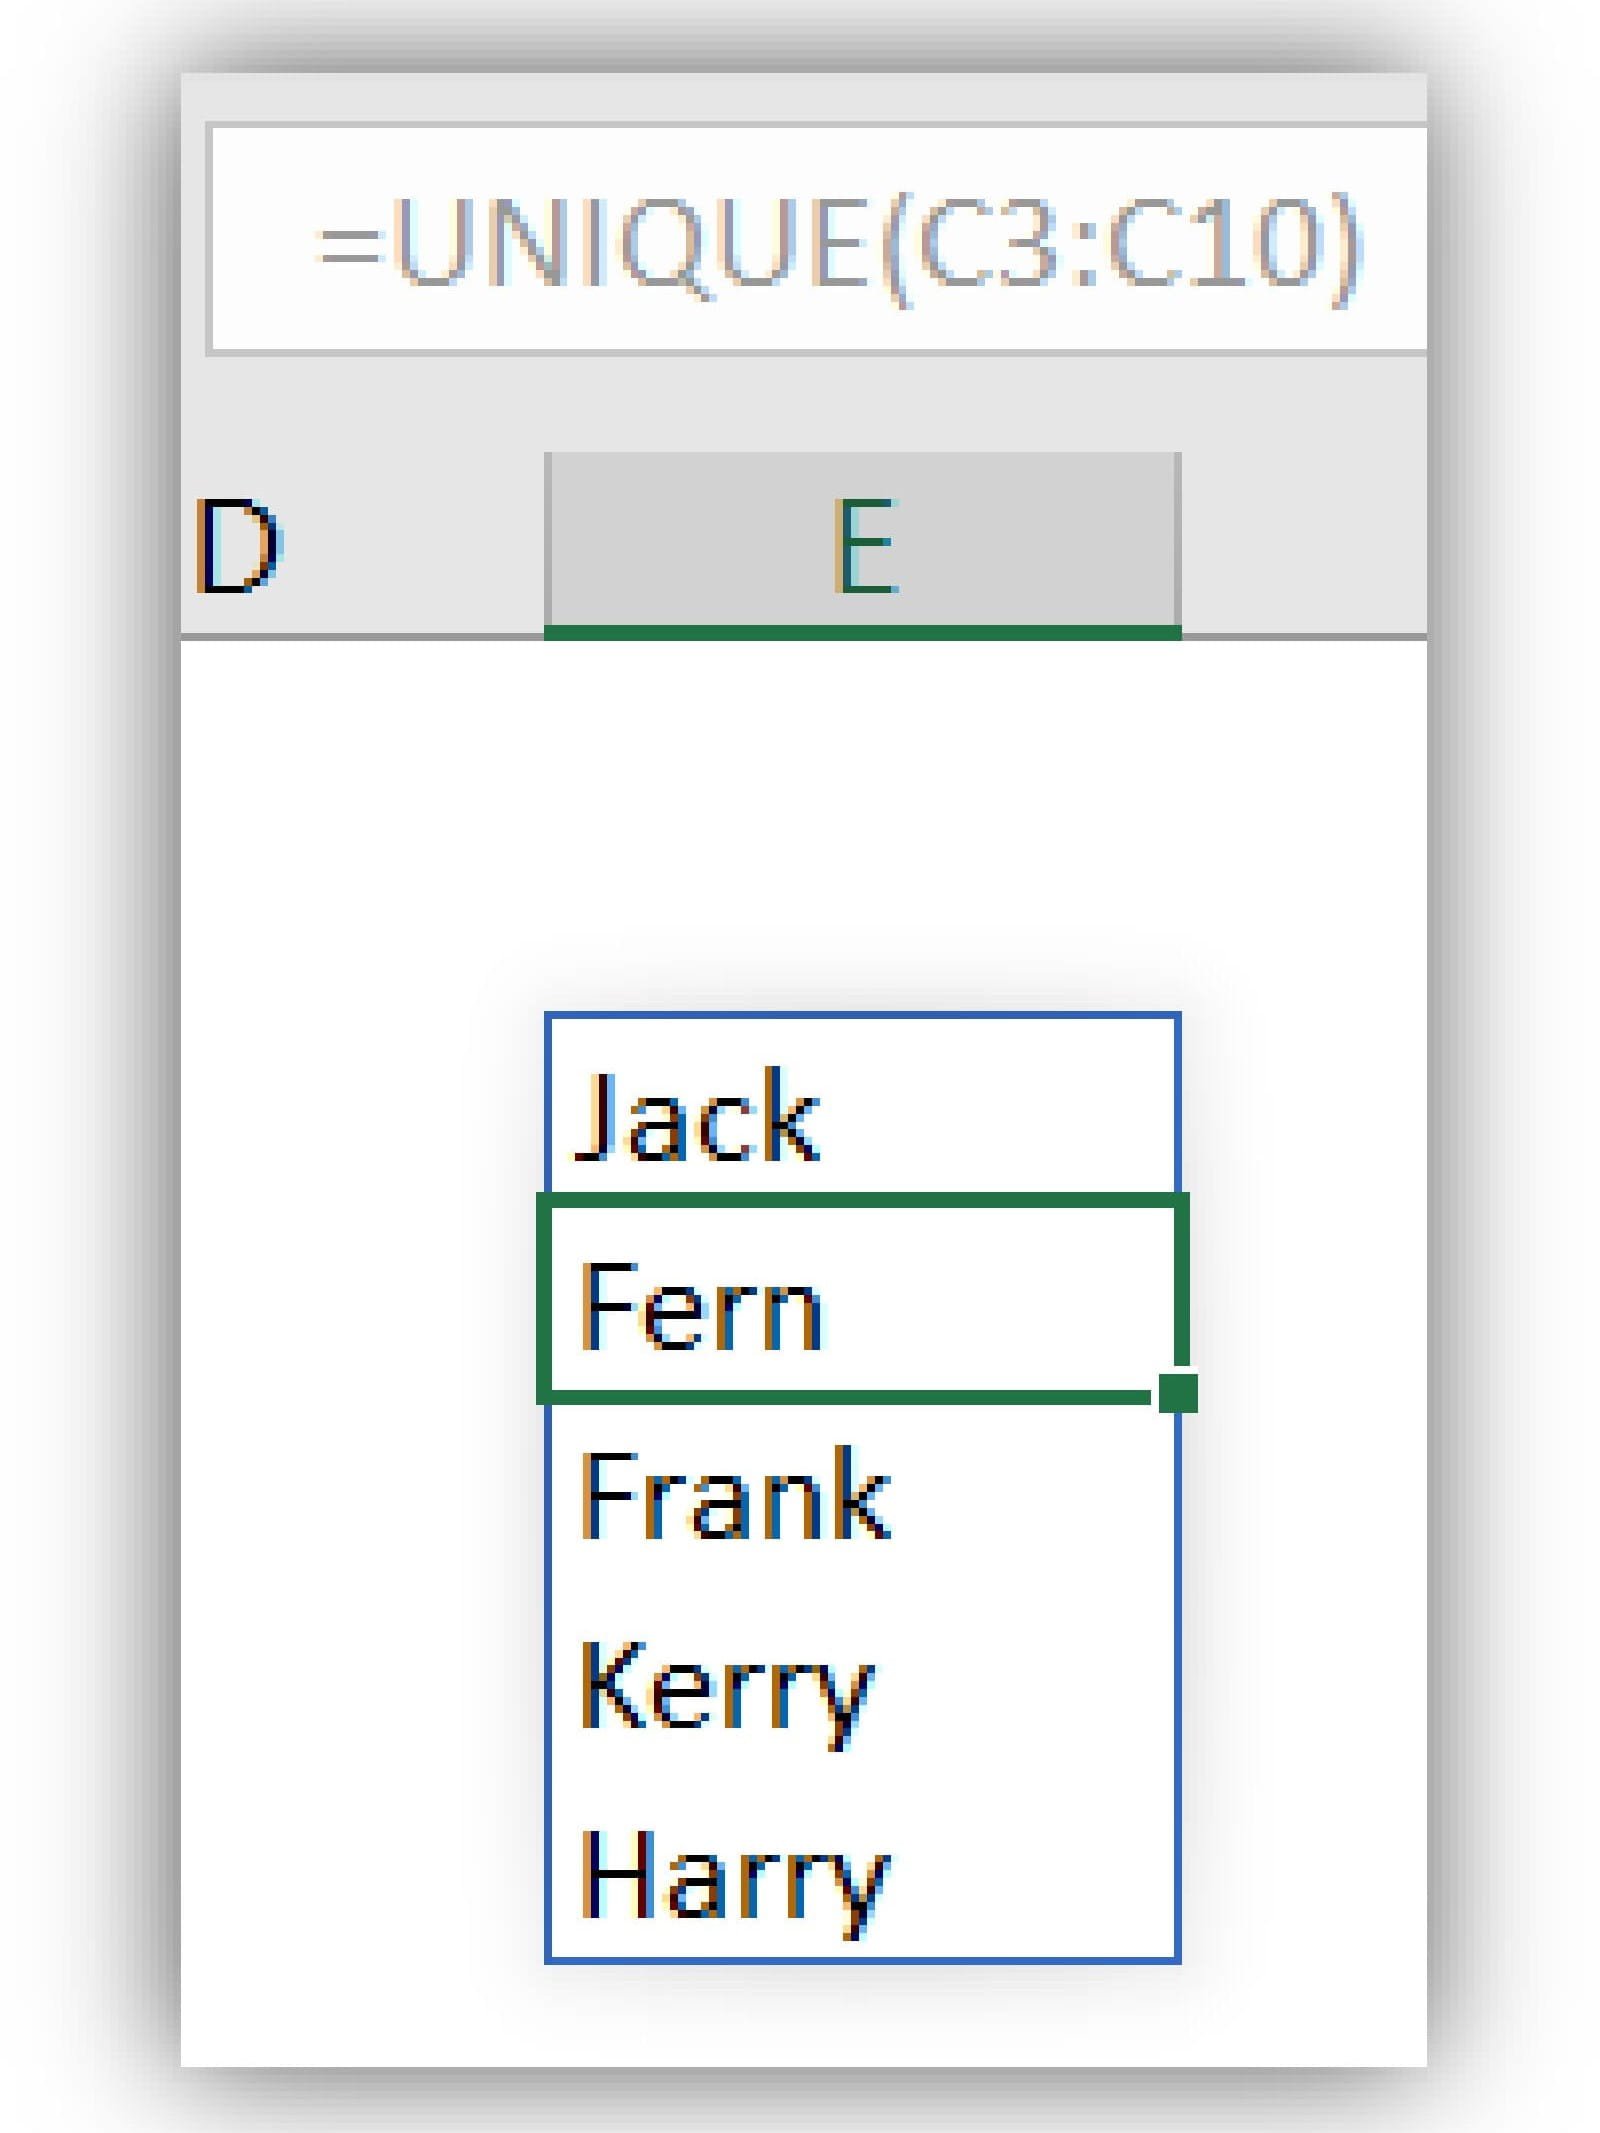The image size is (1600, 2133).
Task: Select the empty cell right of Fern
Action: point(1305,1300)
